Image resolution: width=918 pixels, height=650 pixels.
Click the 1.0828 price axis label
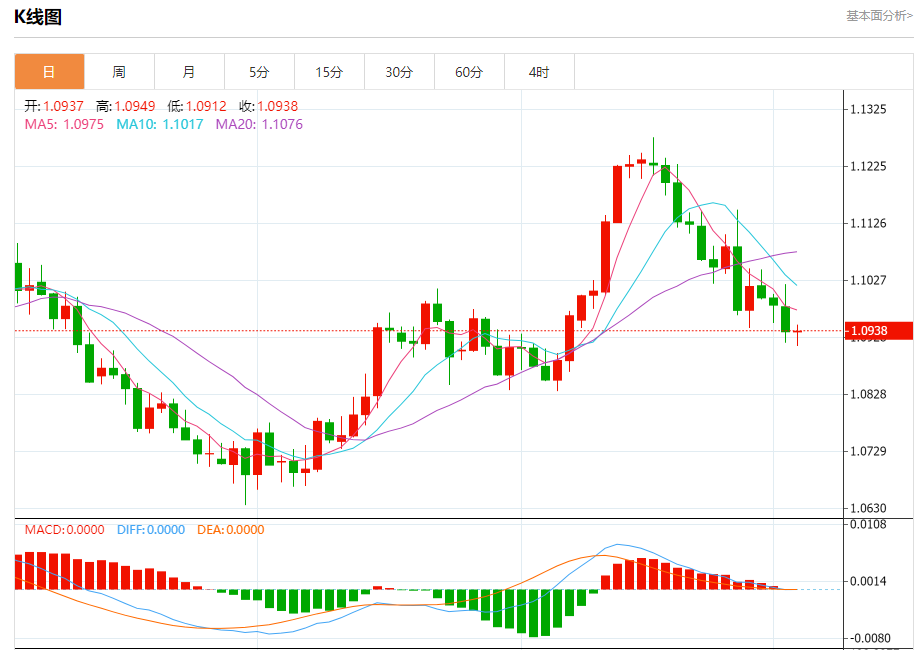point(868,394)
